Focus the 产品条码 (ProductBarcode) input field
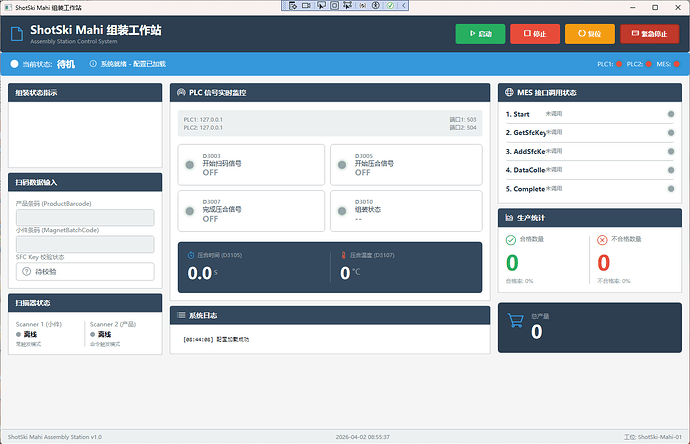Image resolution: width=690 pixels, height=444 pixels. pyautogui.click(x=85, y=217)
